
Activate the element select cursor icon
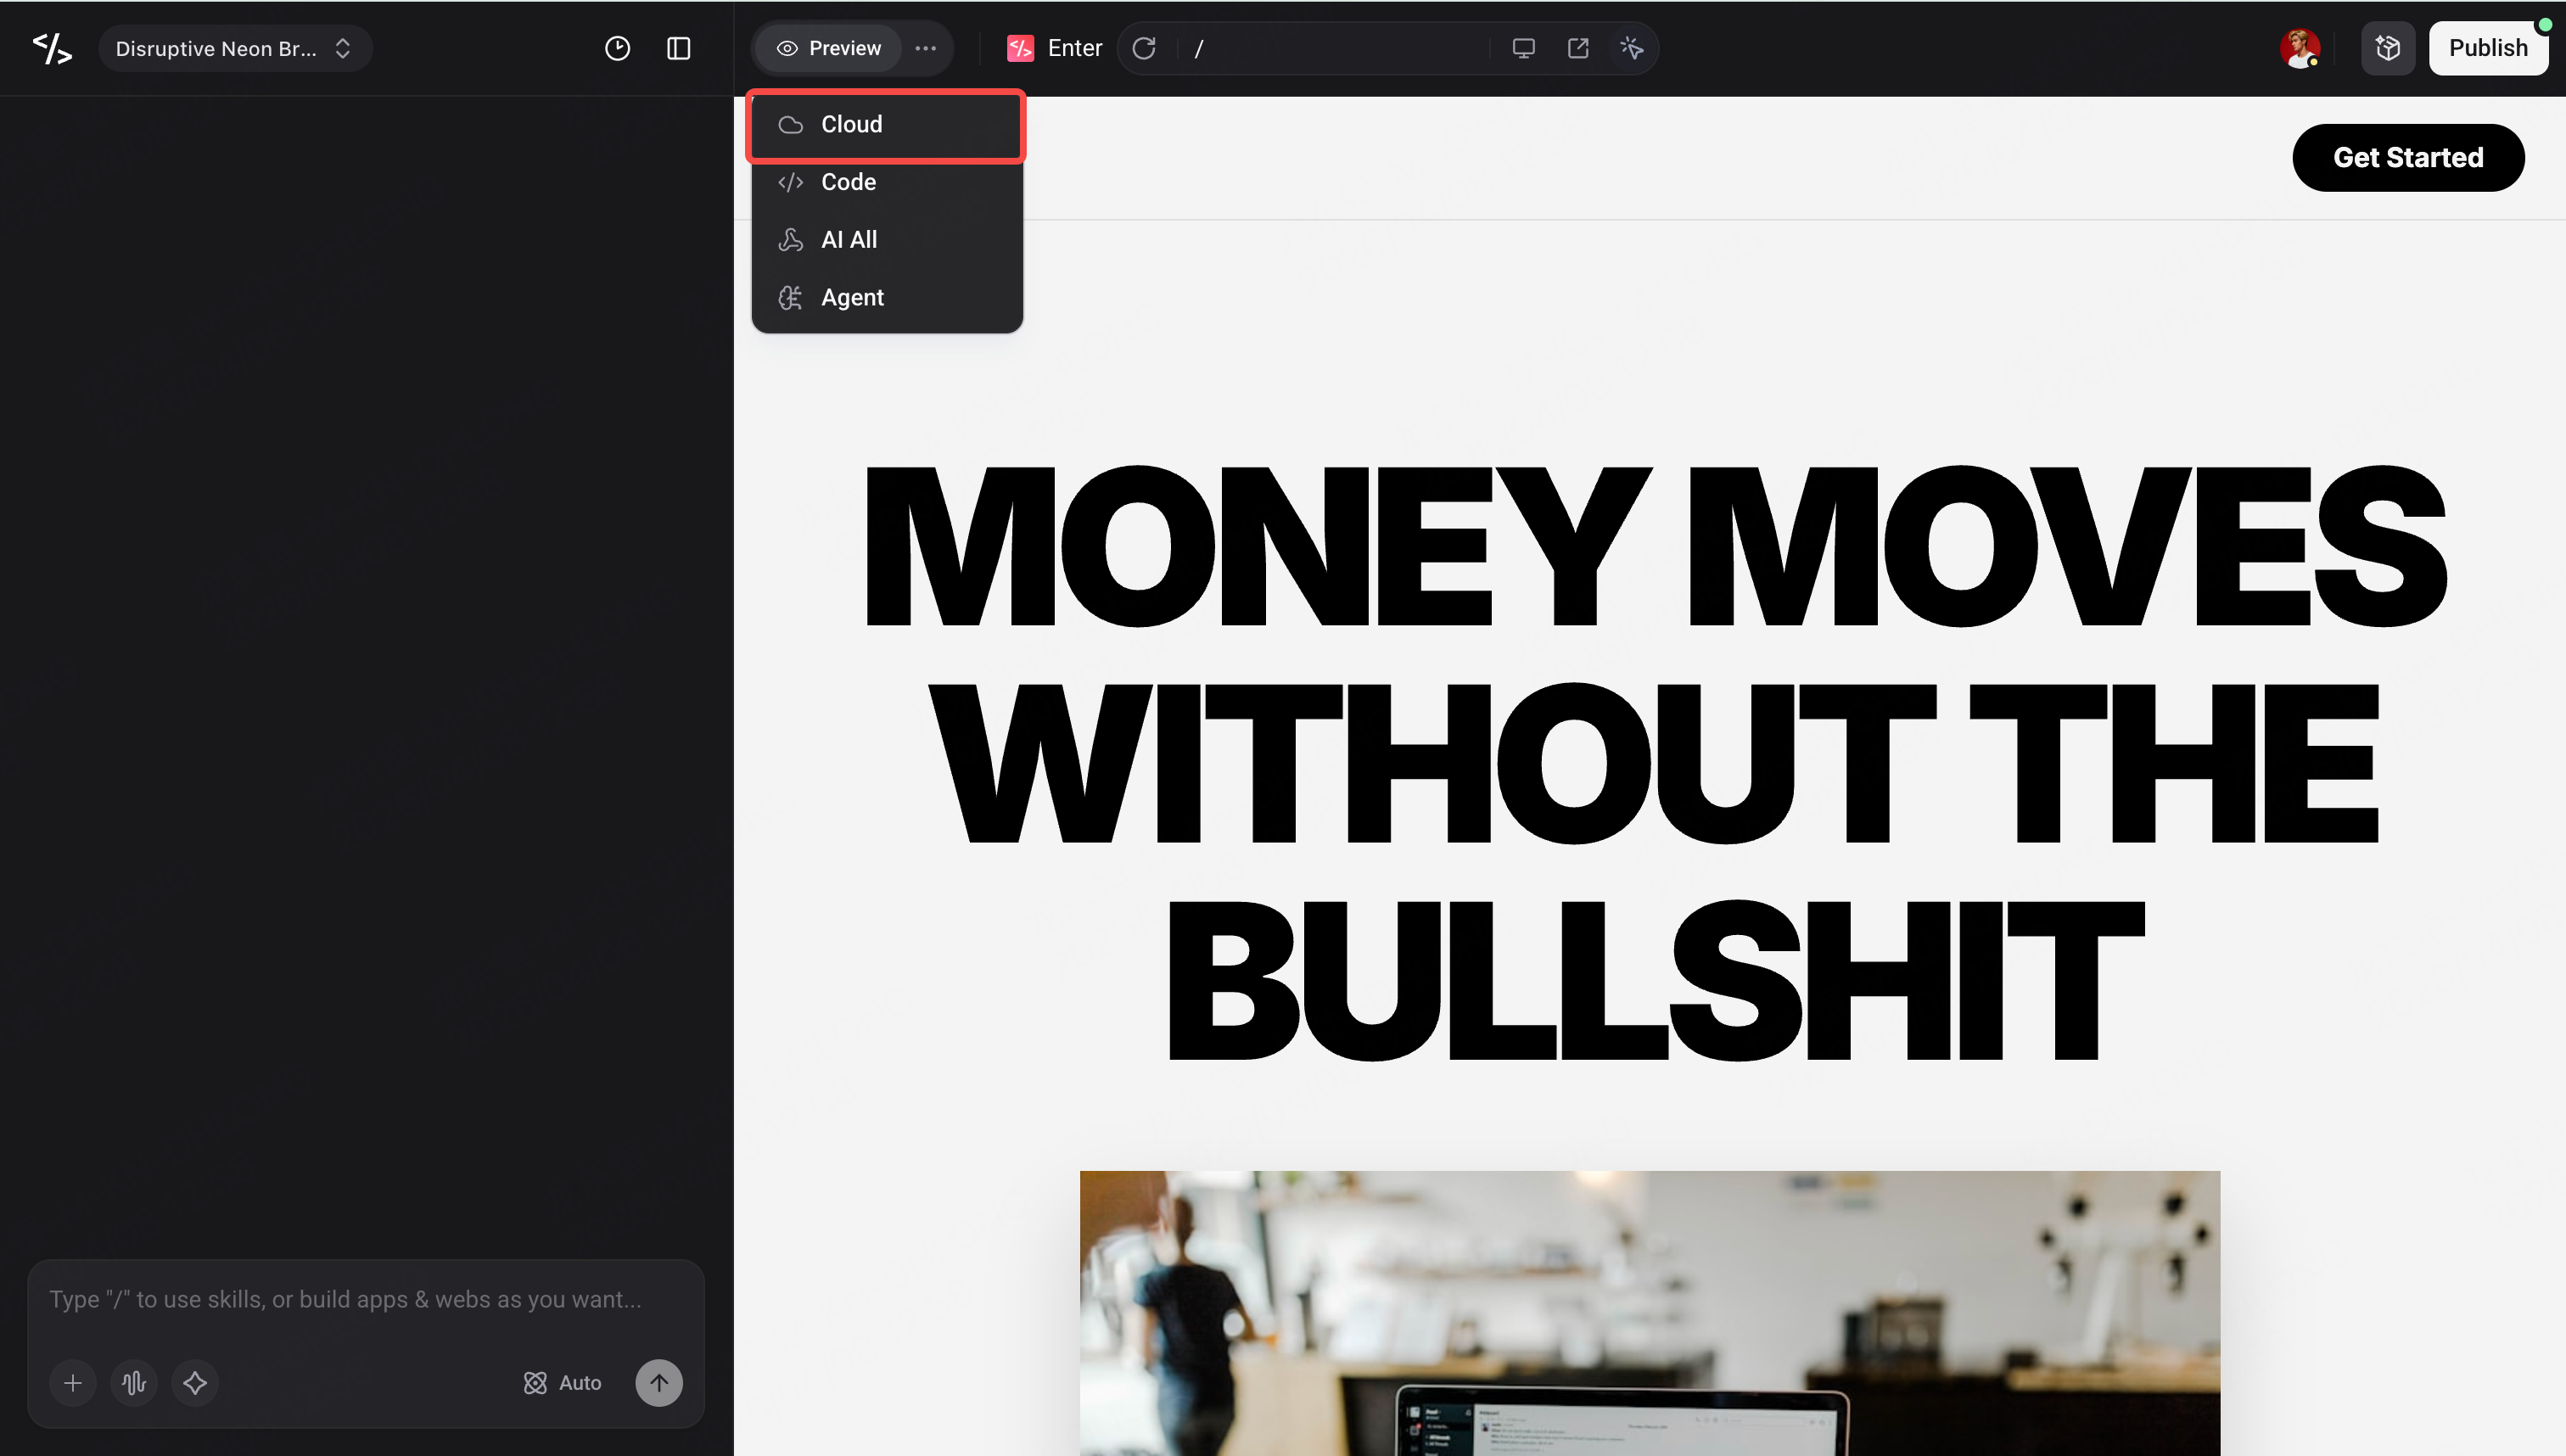(1632, 48)
